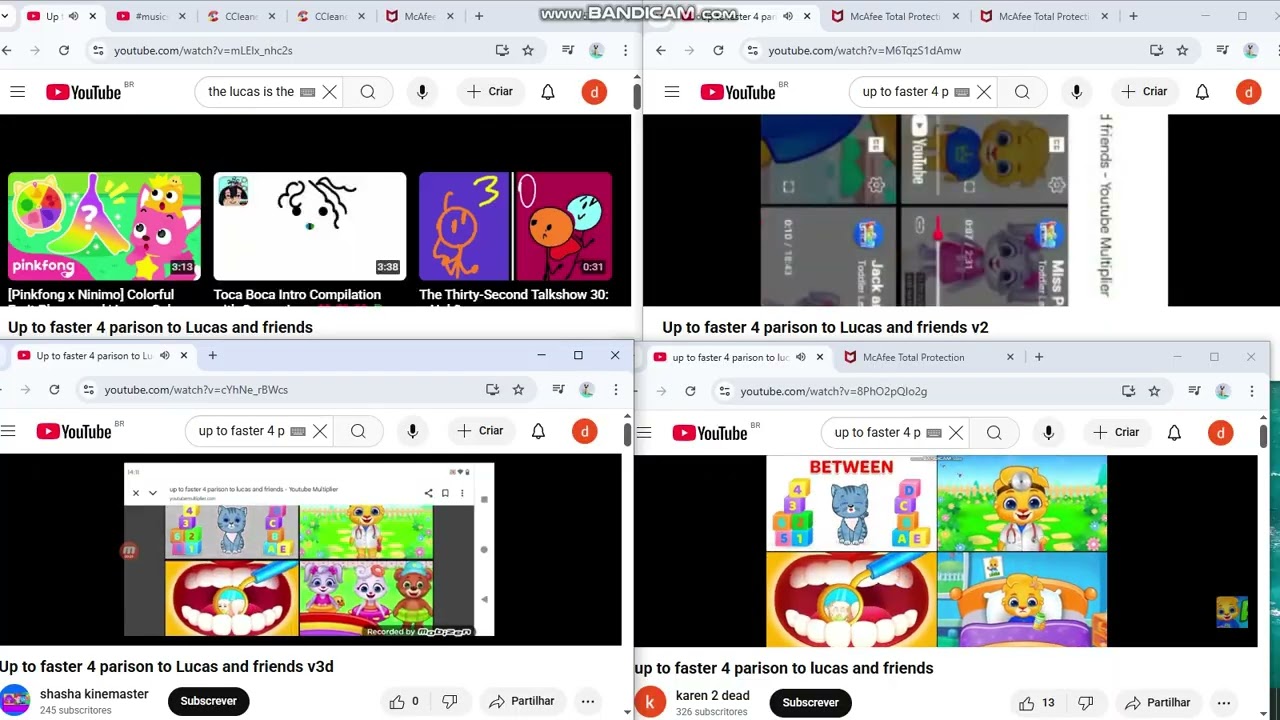Click the page scrollbar in the mLElx_nhc2s window
The height and width of the screenshot is (720, 1280).
(636, 96)
